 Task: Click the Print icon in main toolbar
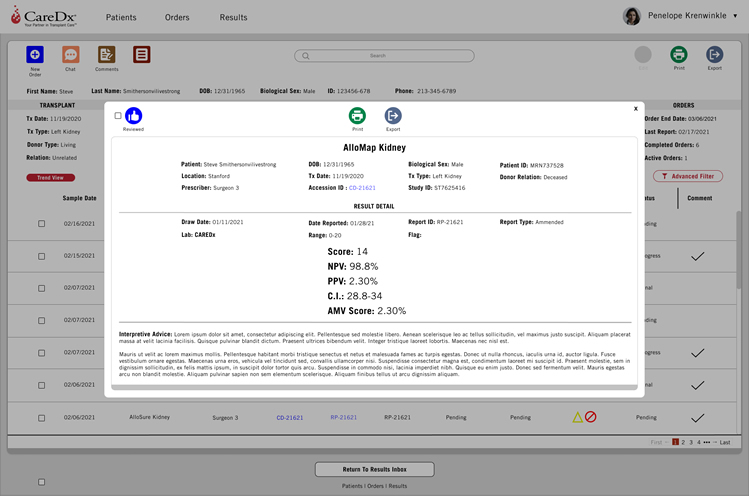pyautogui.click(x=679, y=54)
